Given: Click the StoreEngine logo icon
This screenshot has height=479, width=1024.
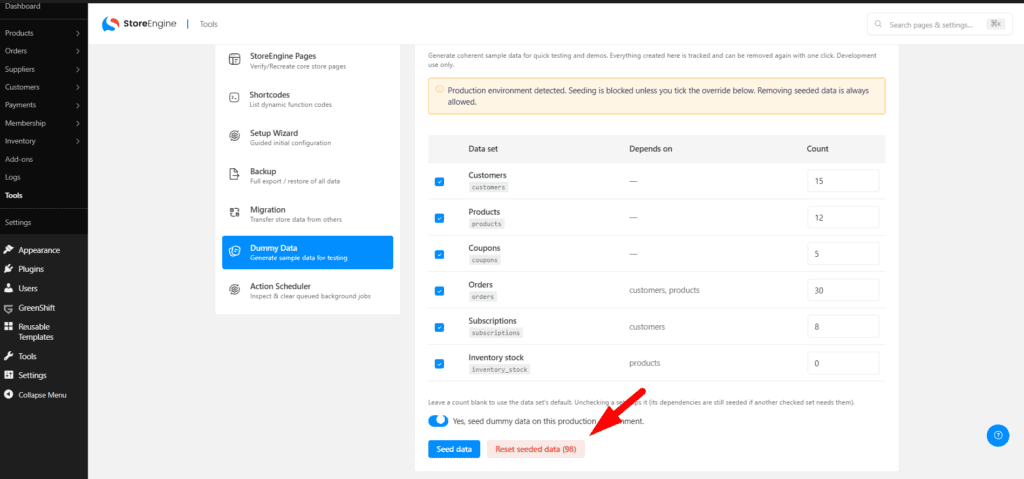Looking at the screenshot, I should point(110,24).
